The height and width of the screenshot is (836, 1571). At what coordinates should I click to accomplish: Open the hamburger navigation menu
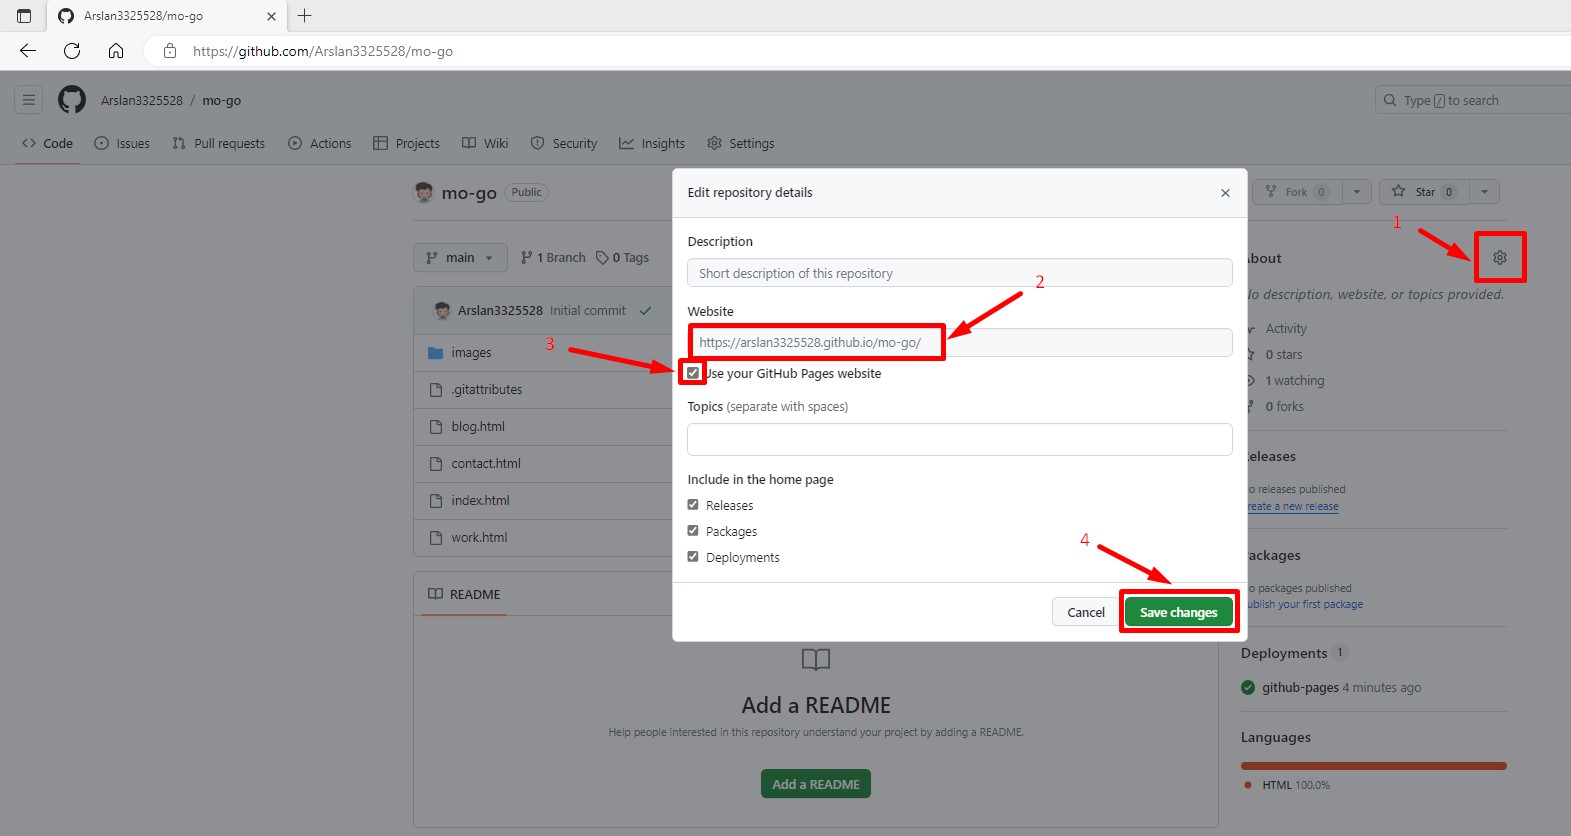pyautogui.click(x=29, y=100)
